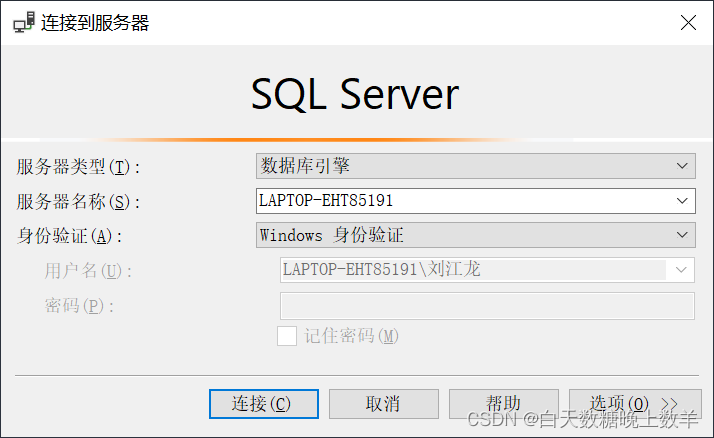Click the 服务器类型(T) label

tap(78, 167)
